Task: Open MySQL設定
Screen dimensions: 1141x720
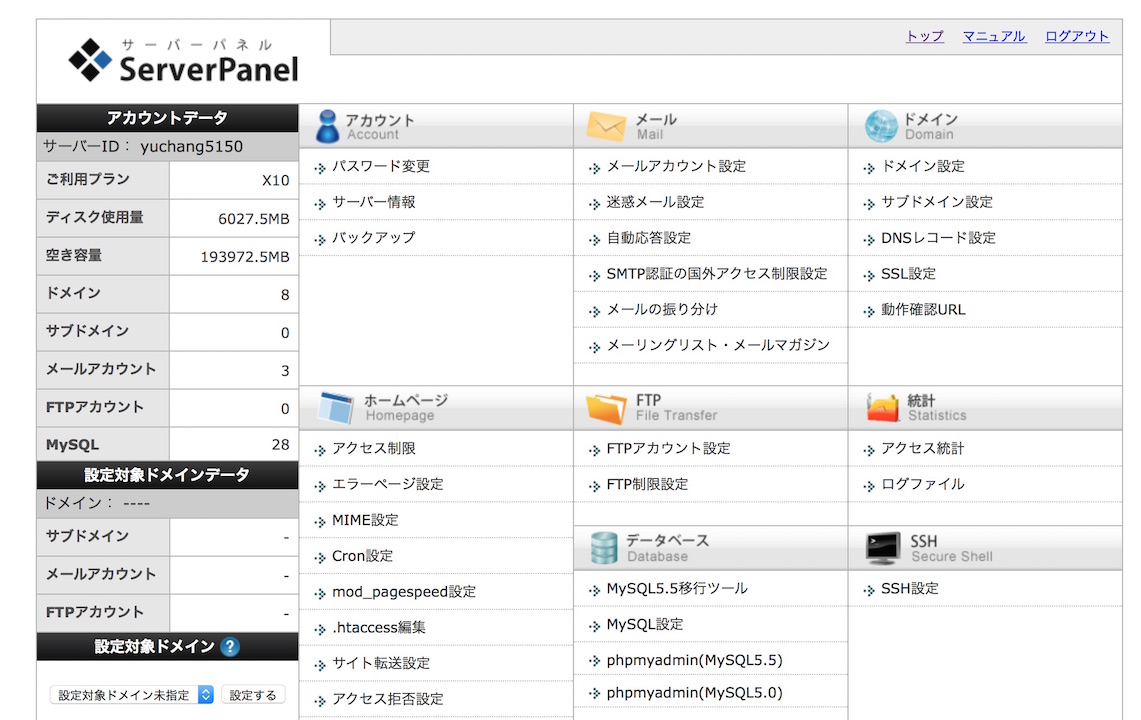Action: [645, 624]
